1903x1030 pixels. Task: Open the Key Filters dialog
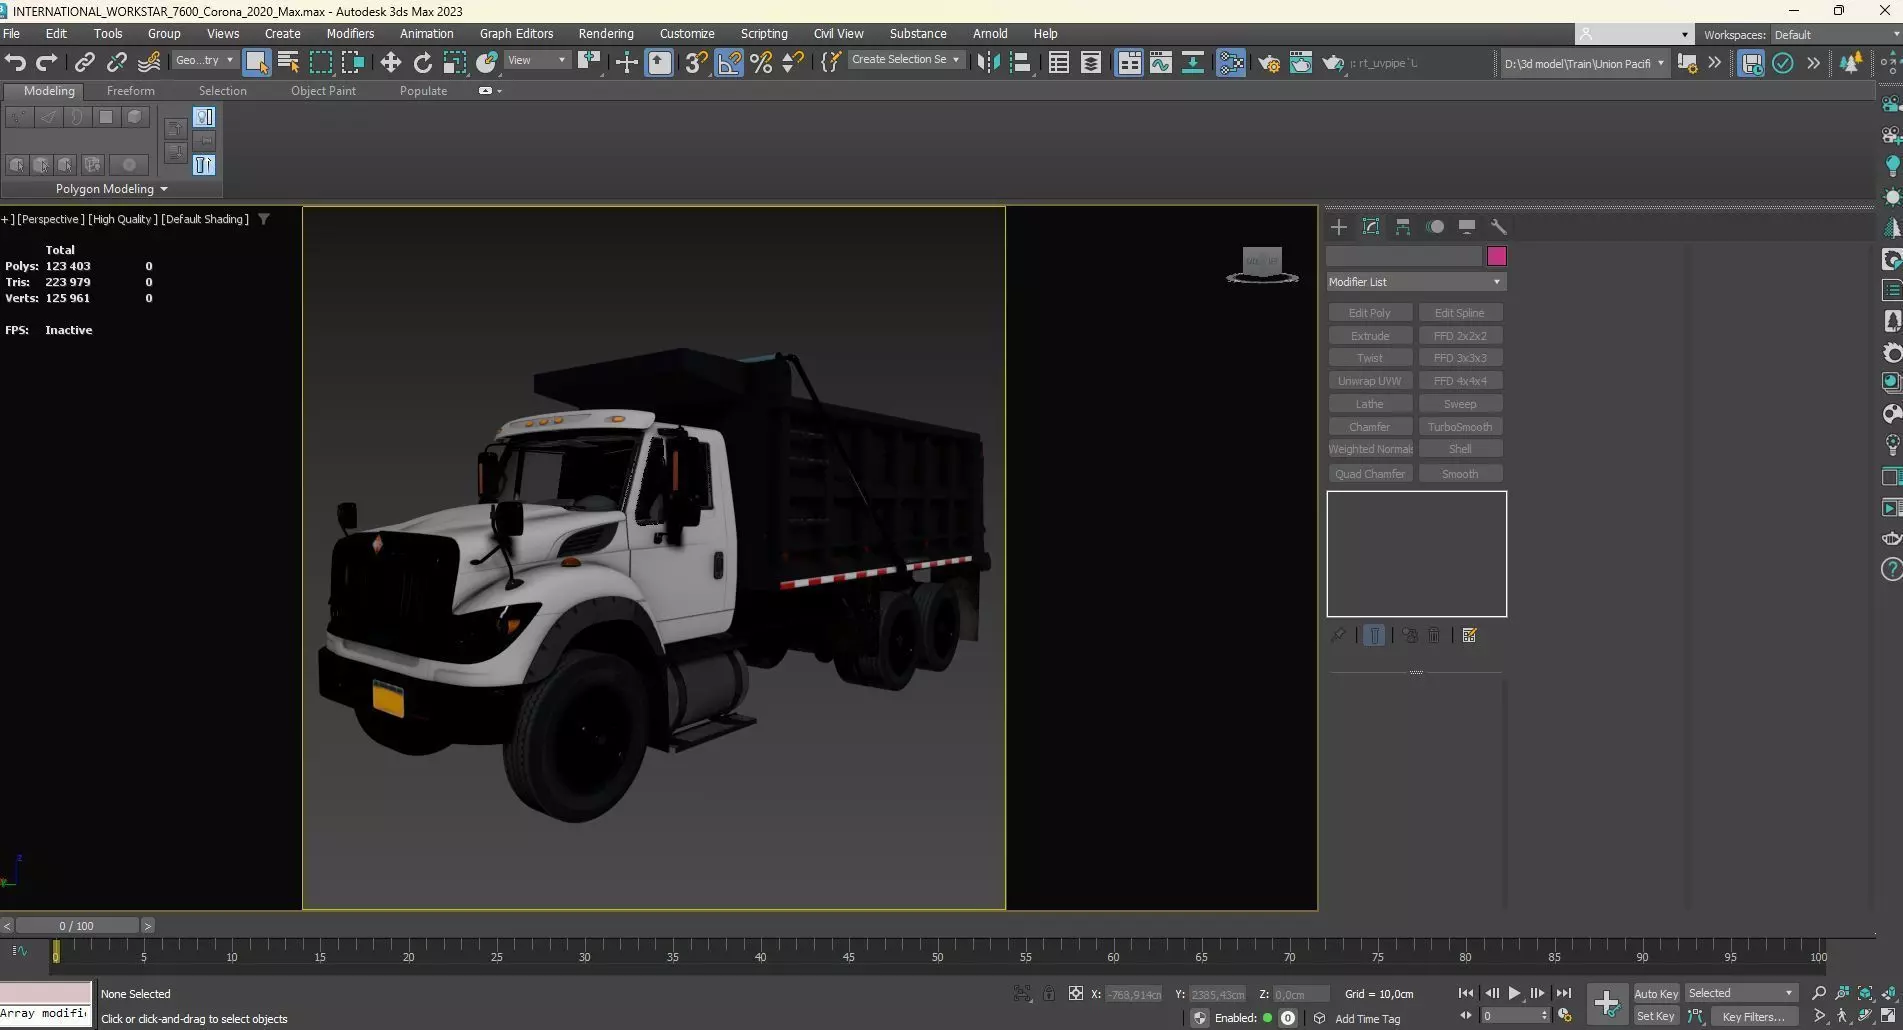pos(1754,1016)
